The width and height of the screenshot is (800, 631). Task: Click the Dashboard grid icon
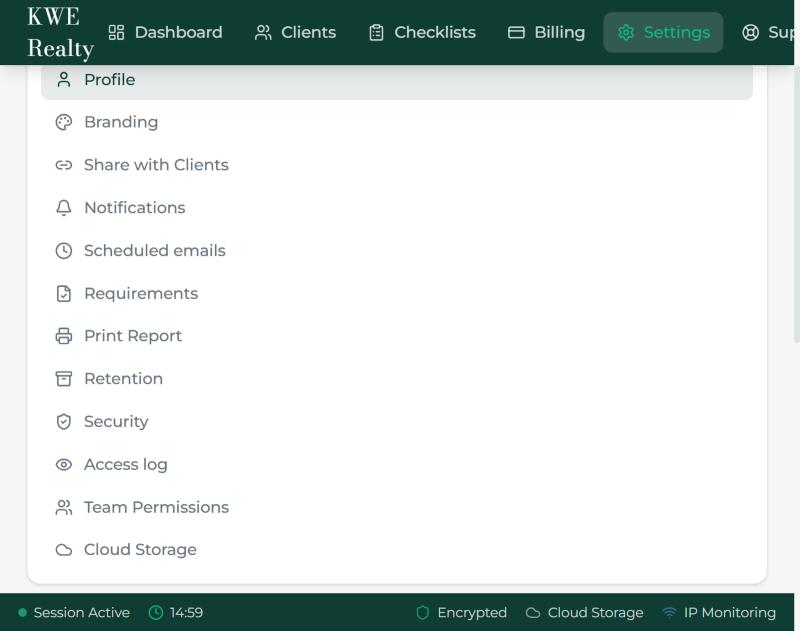coord(116,33)
